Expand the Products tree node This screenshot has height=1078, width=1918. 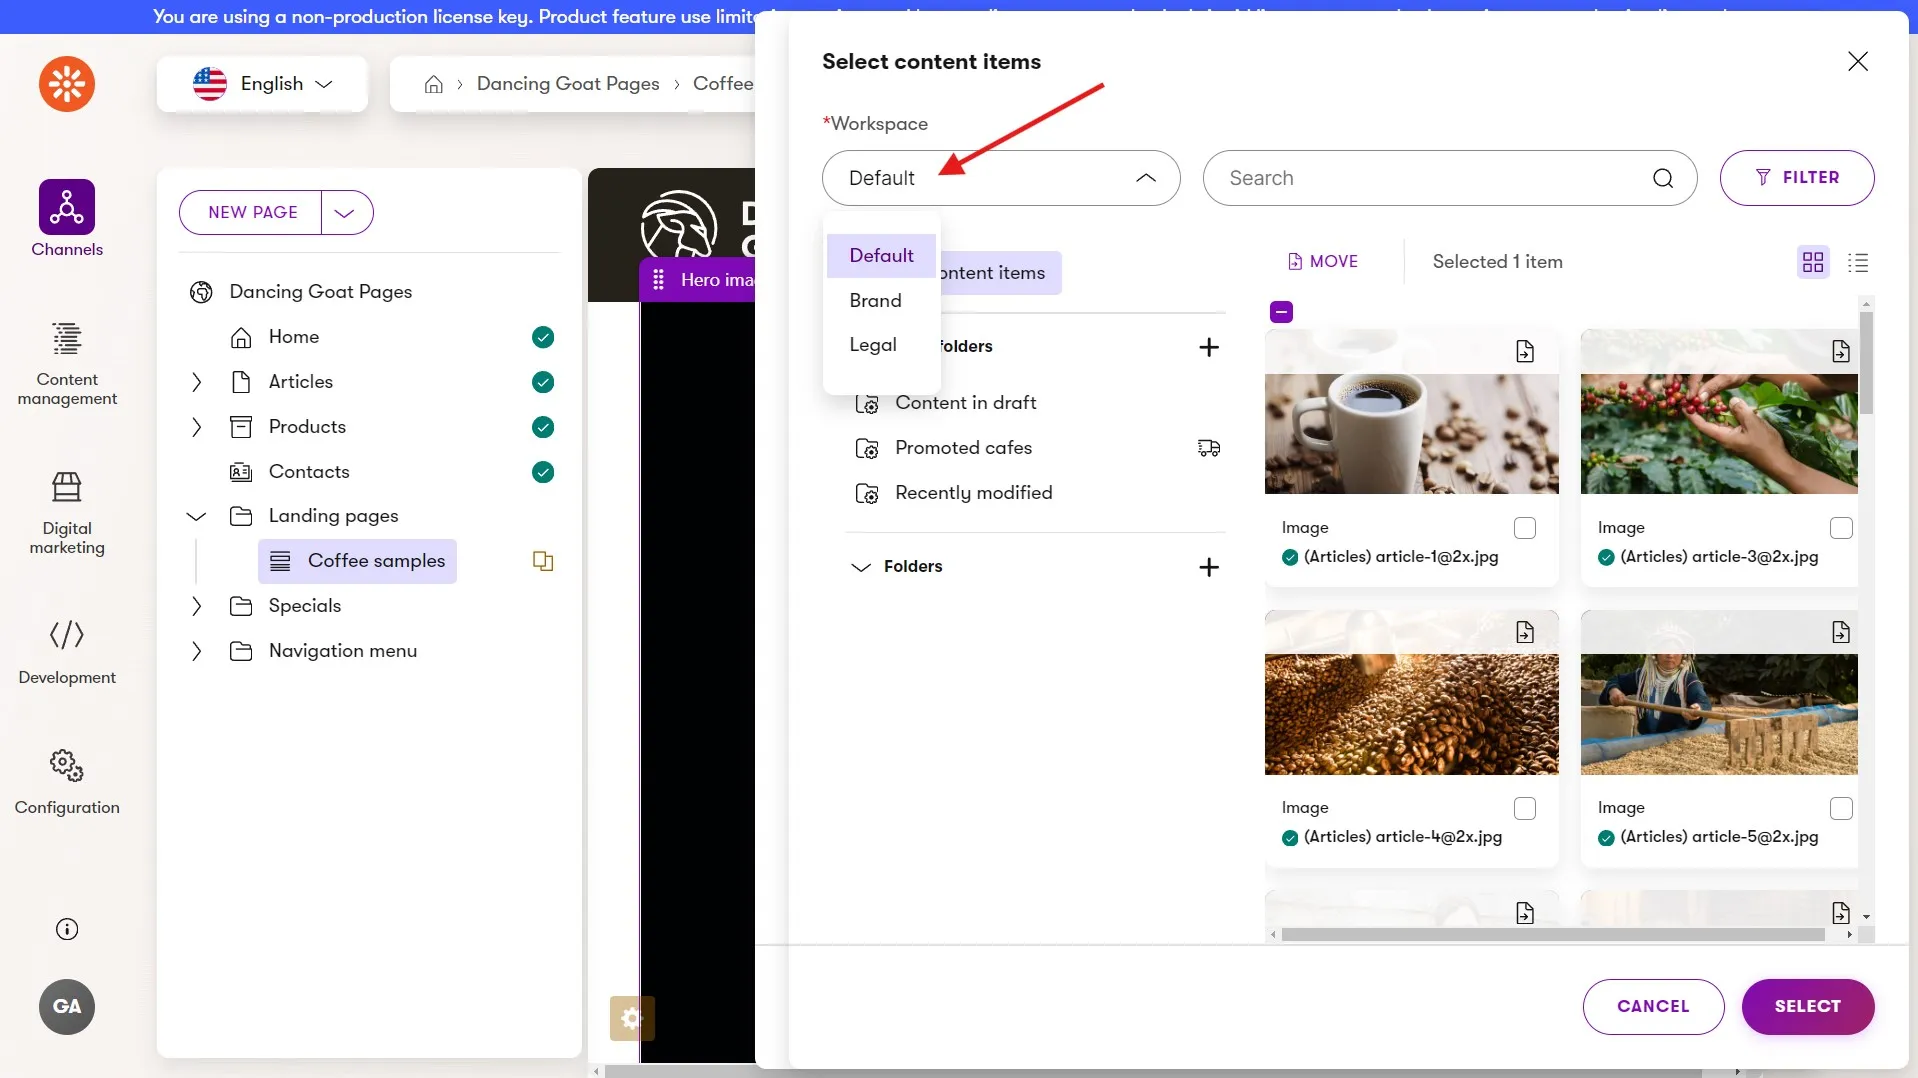(196, 427)
